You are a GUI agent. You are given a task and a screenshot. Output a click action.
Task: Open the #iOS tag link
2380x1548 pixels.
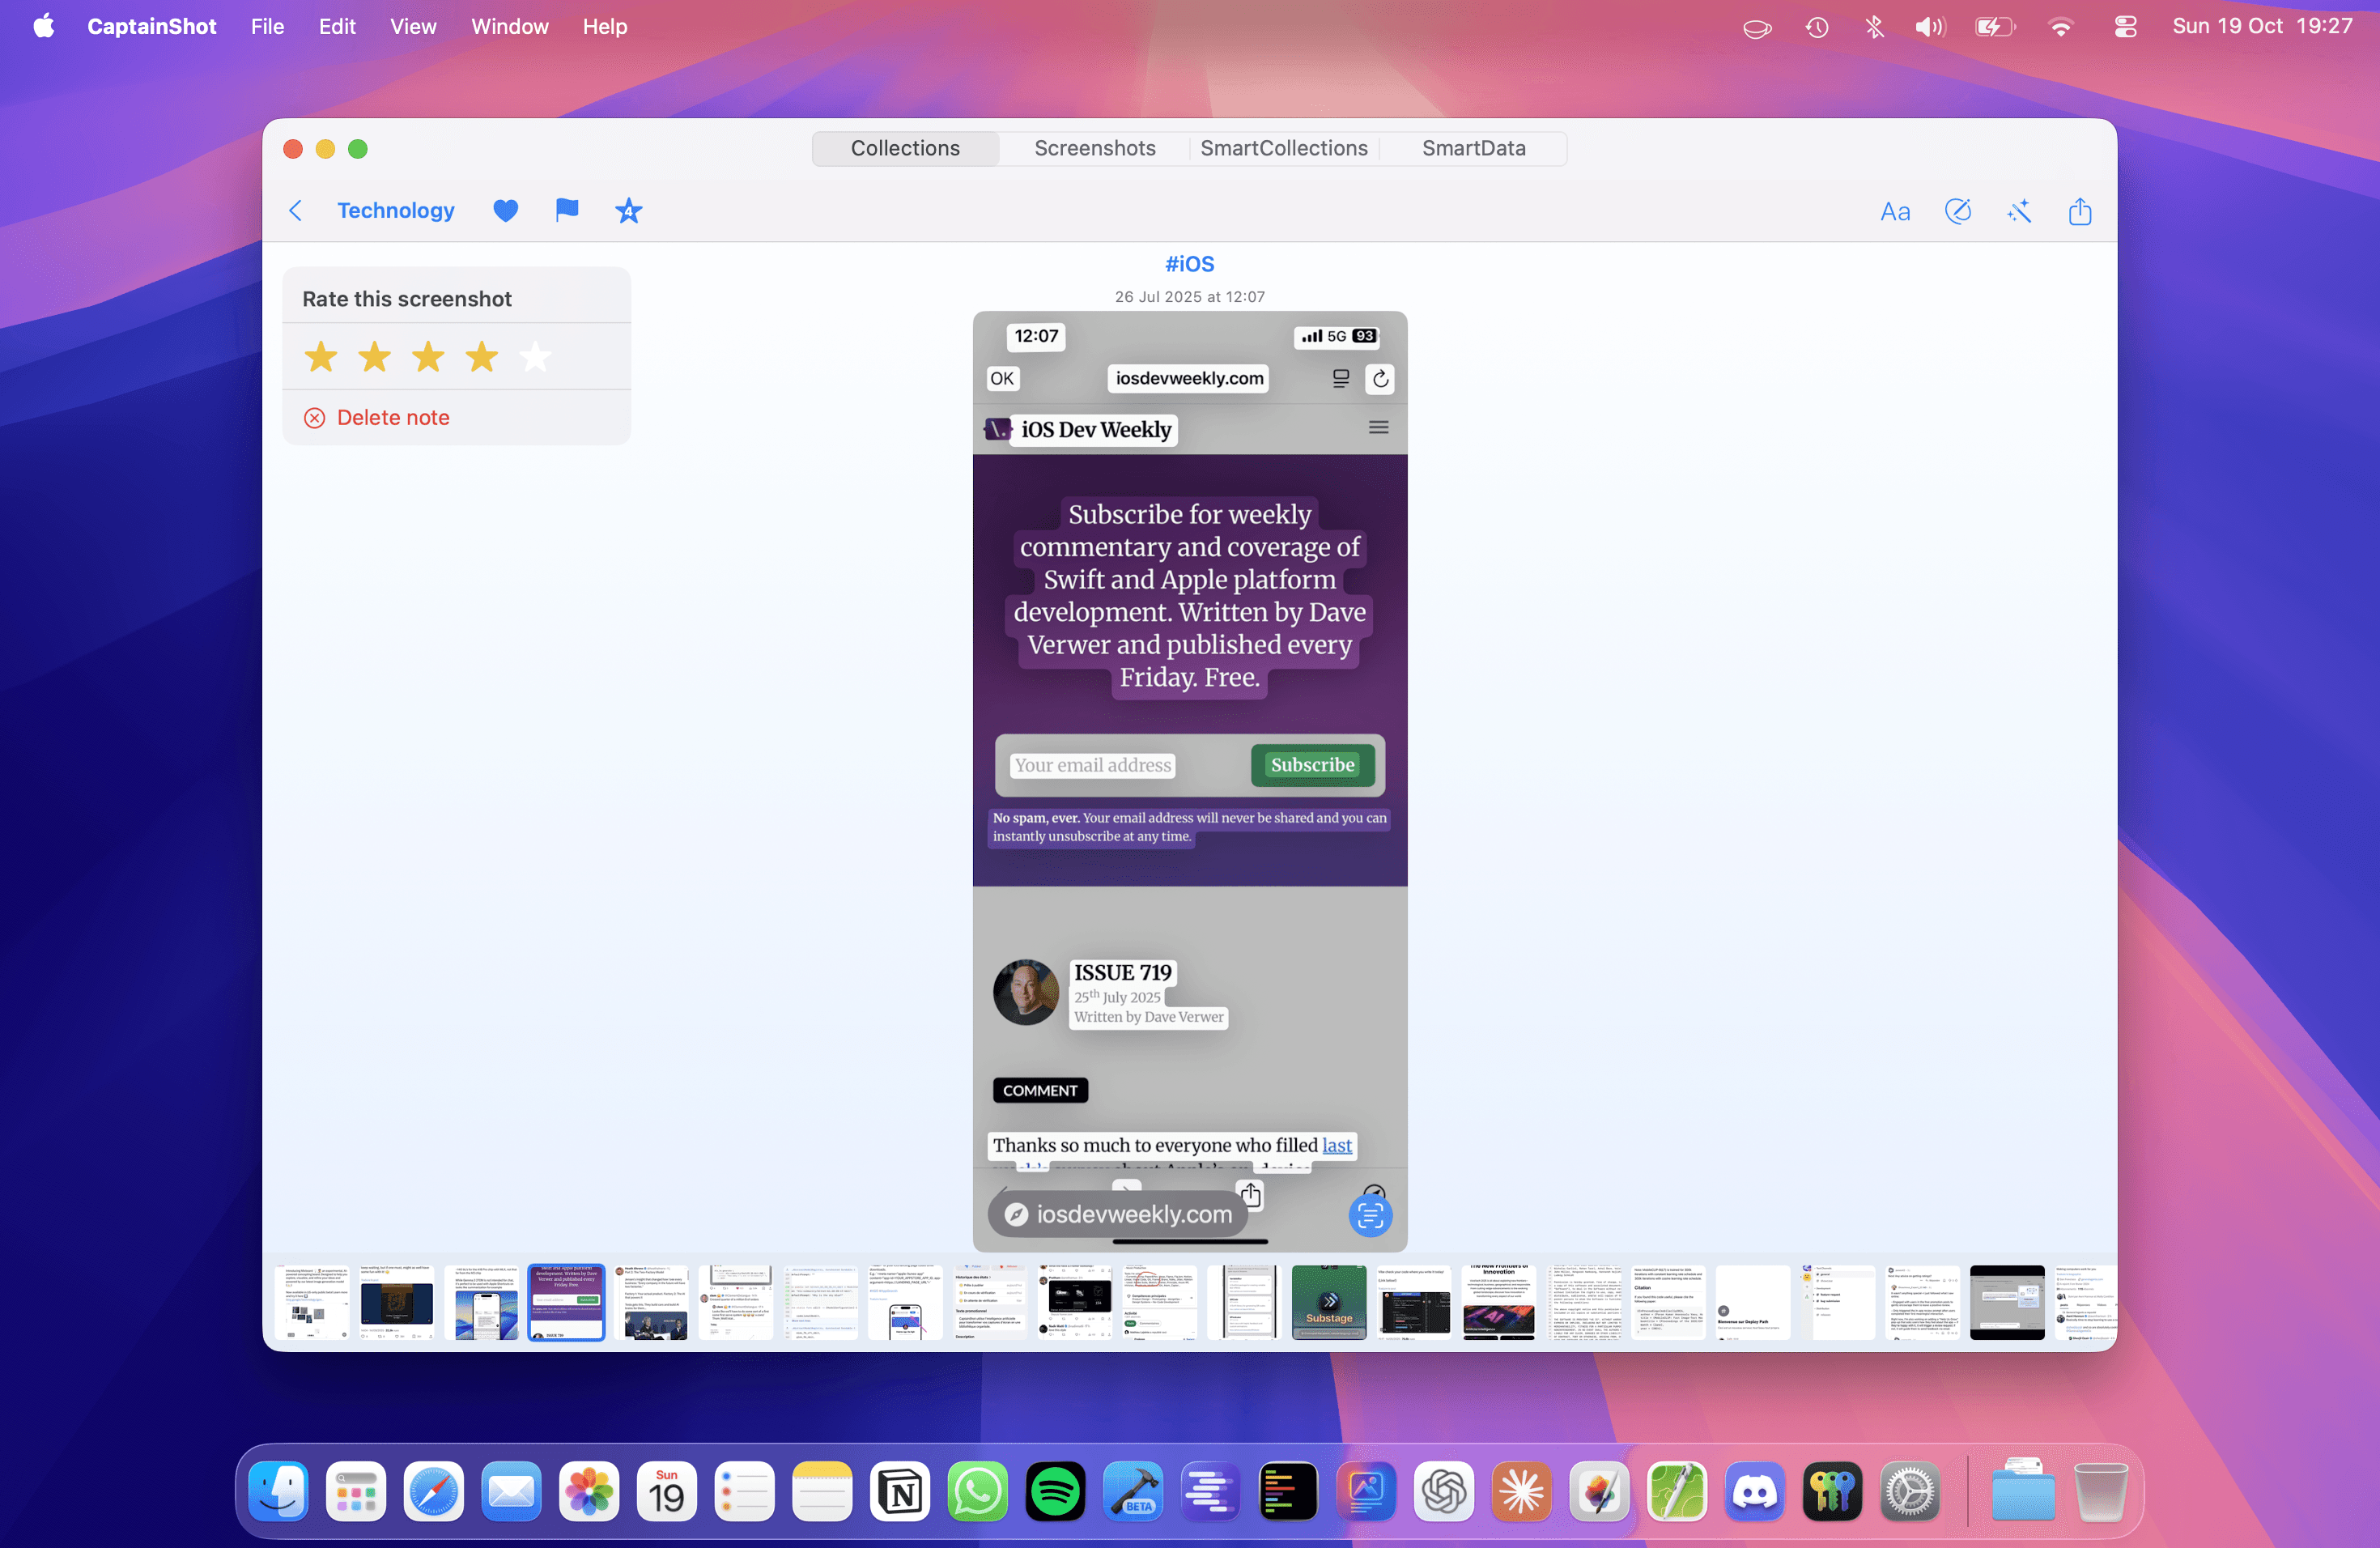[1189, 264]
